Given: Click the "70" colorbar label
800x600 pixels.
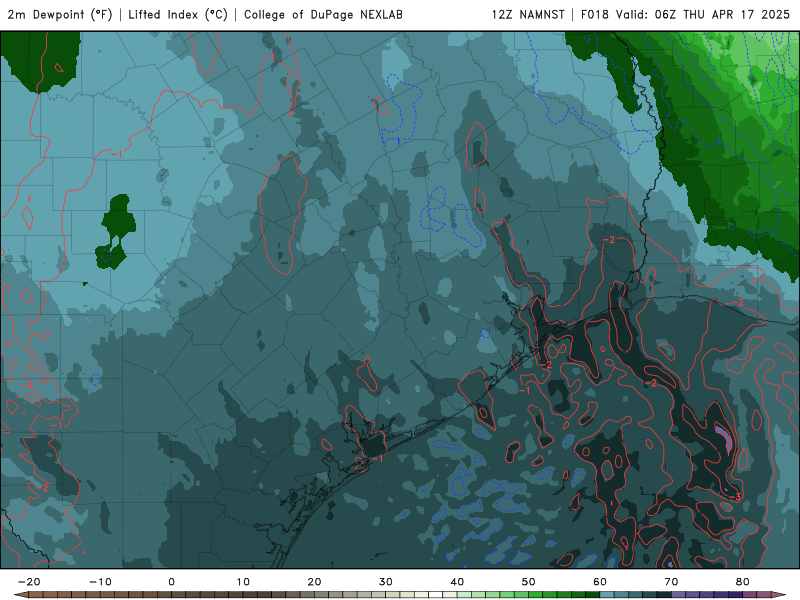Looking at the screenshot, I should (x=671, y=582).
